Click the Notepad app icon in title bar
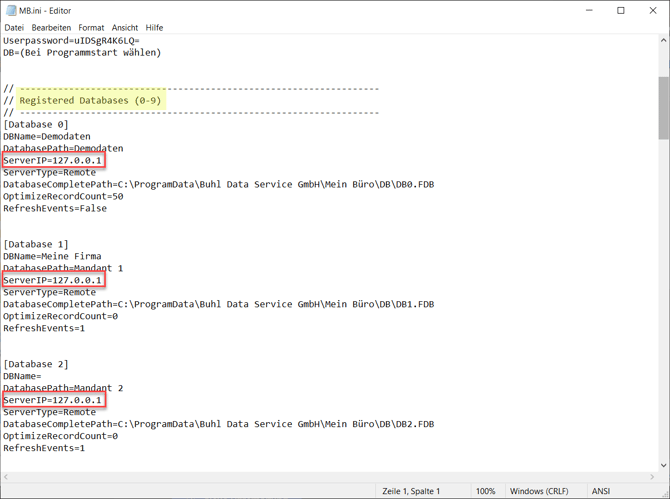Viewport: 670px width, 499px height. (11, 11)
